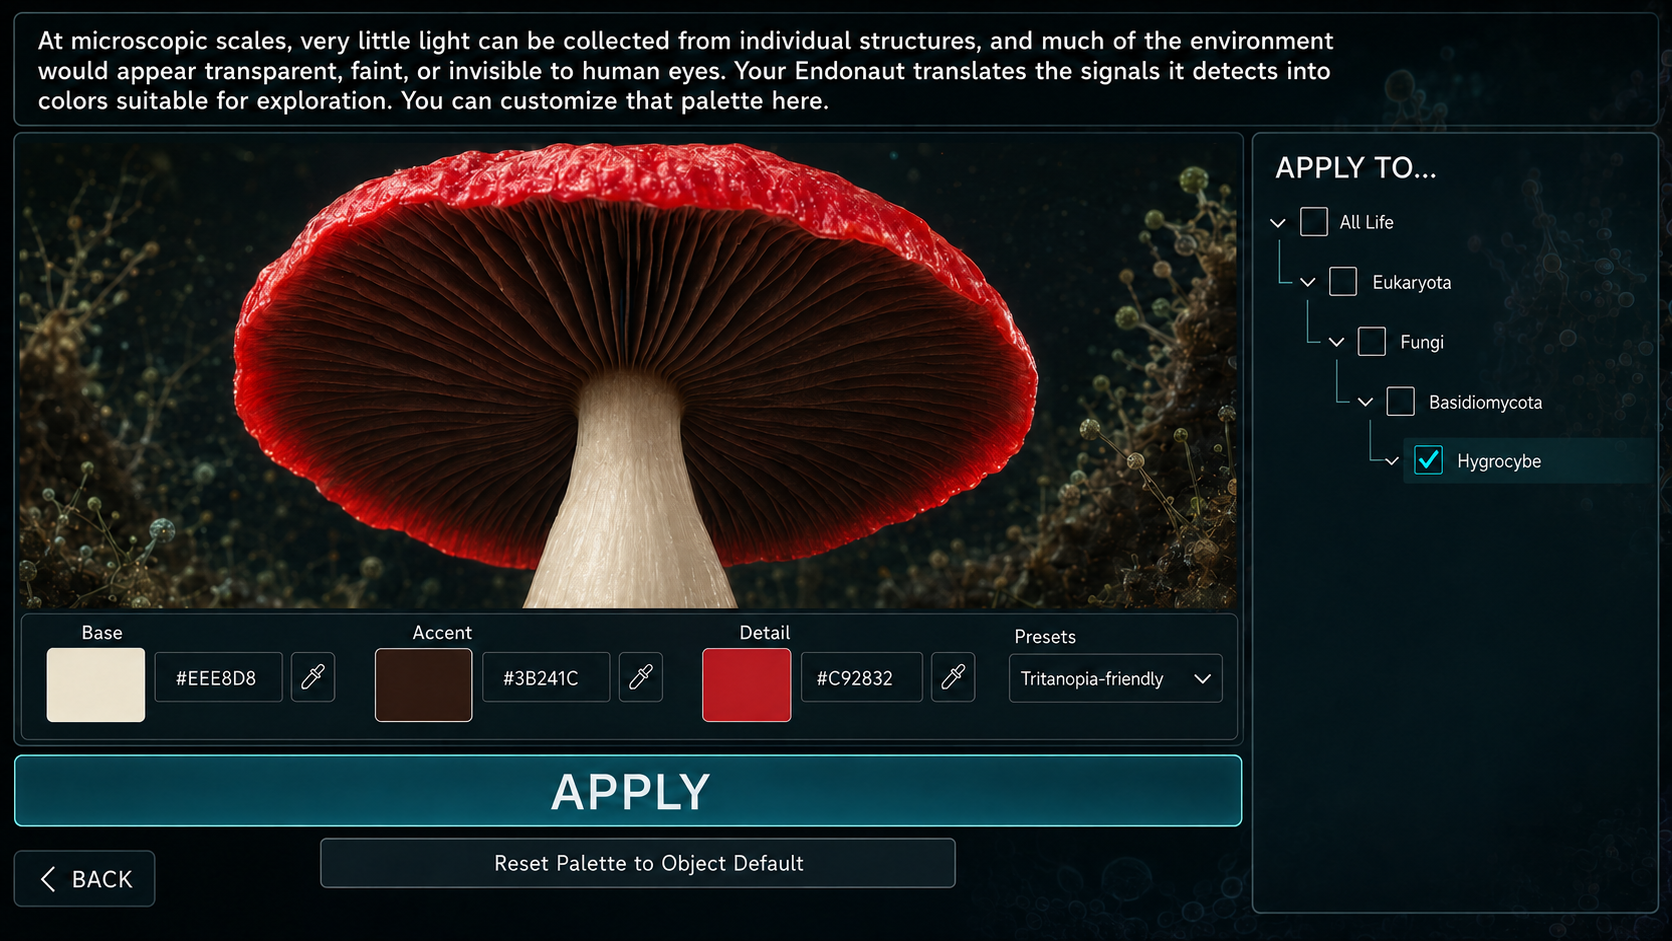Open the red Detail color swatch
Image resolution: width=1672 pixels, height=941 pixels.
747,685
